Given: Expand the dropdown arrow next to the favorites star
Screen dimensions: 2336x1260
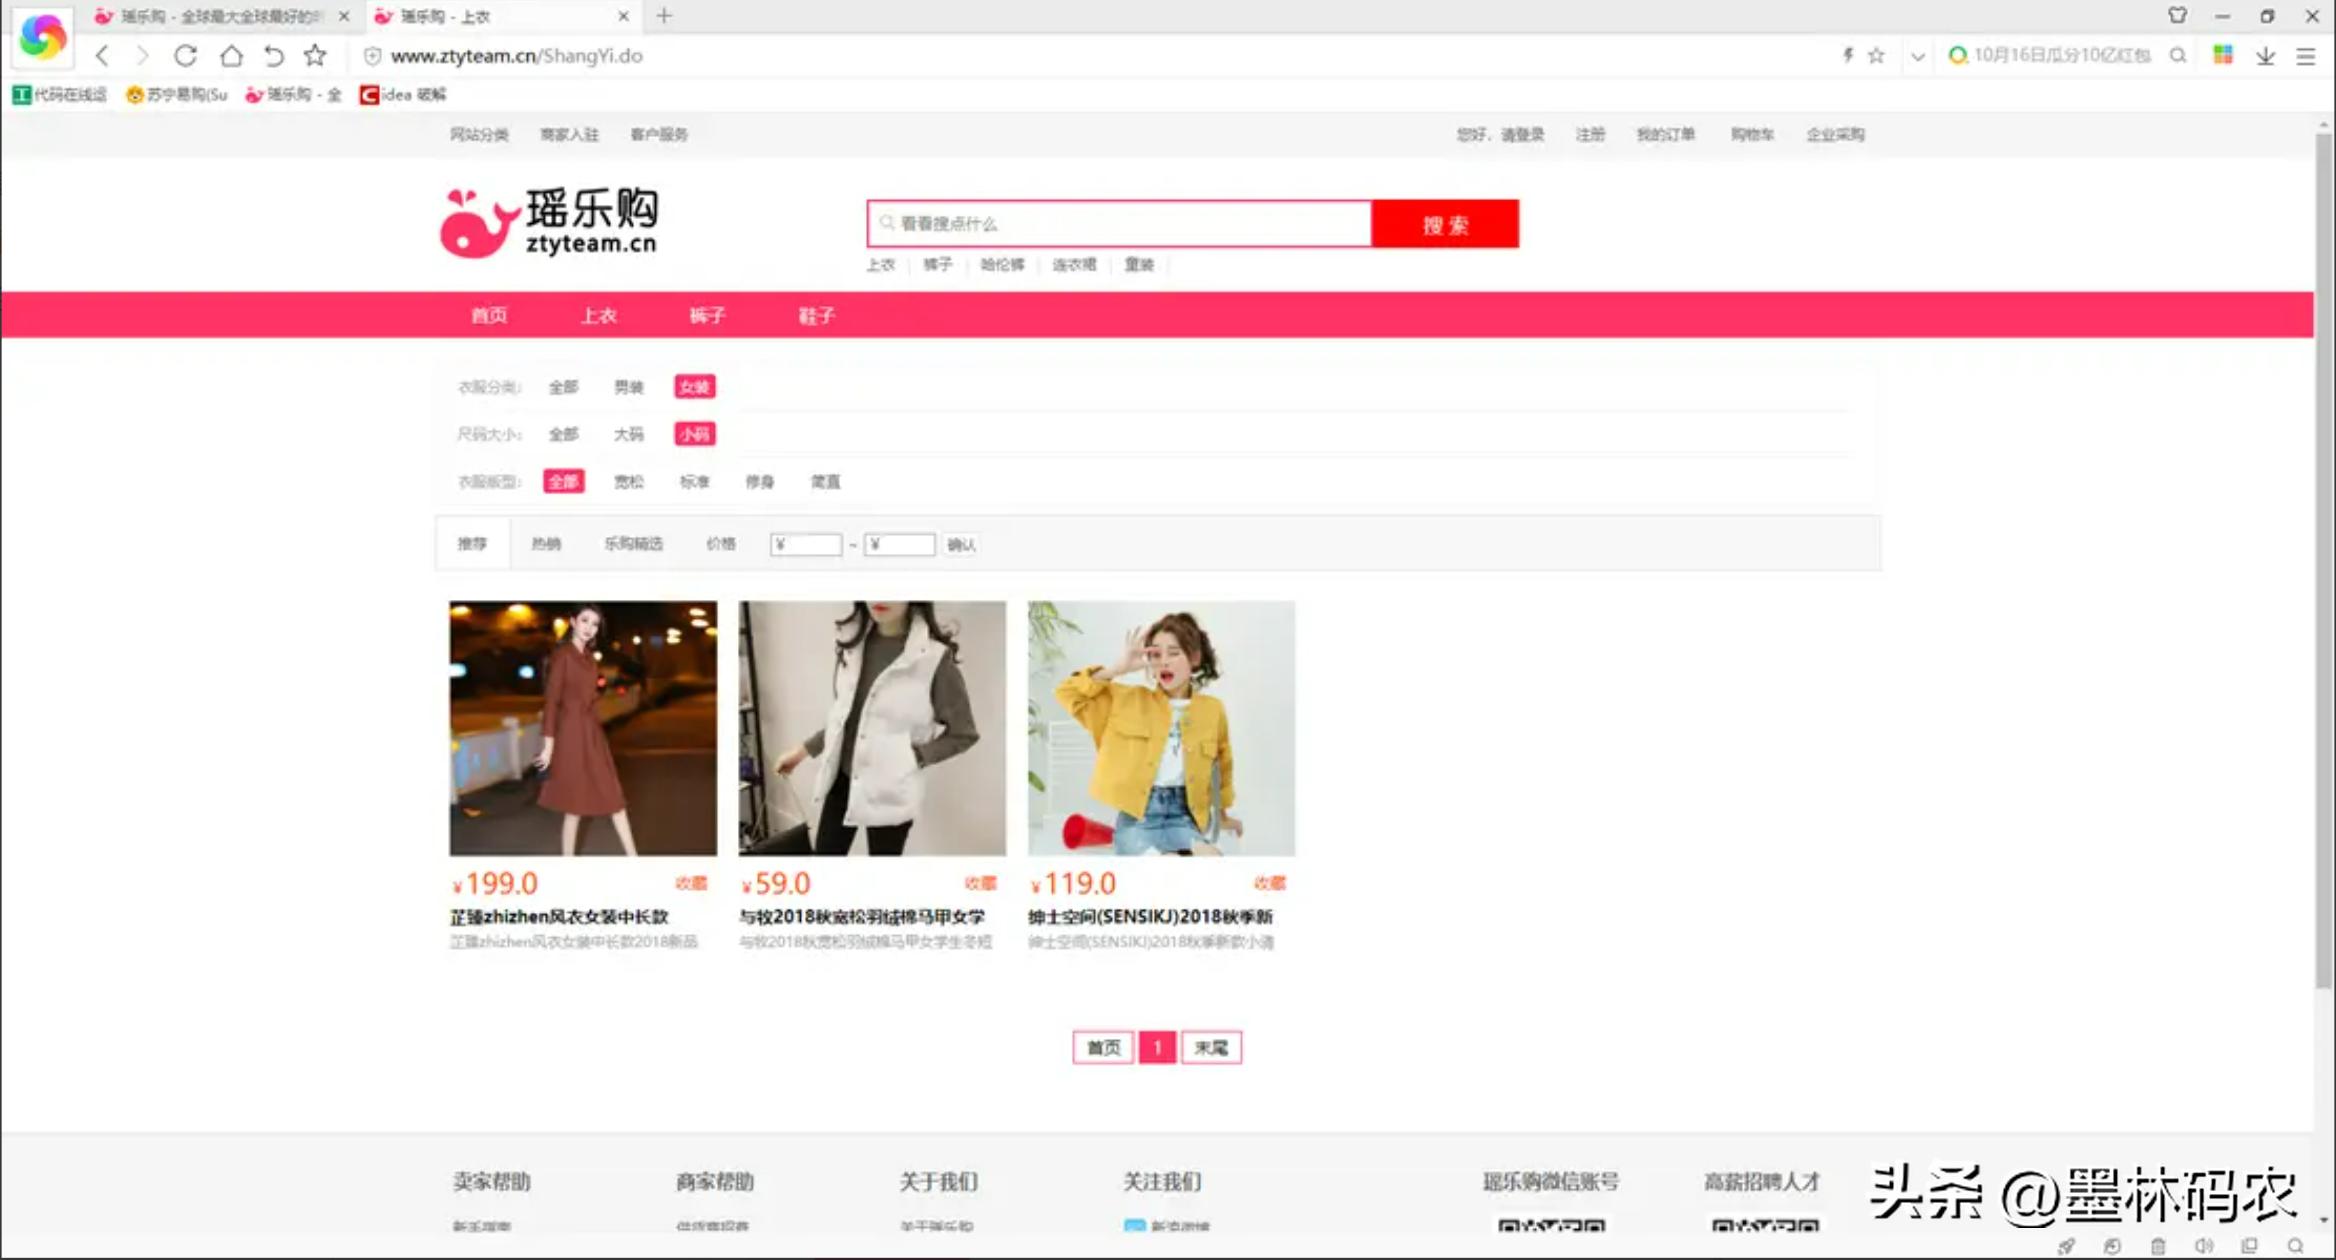Looking at the screenshot, I should tap(1917, 56).
